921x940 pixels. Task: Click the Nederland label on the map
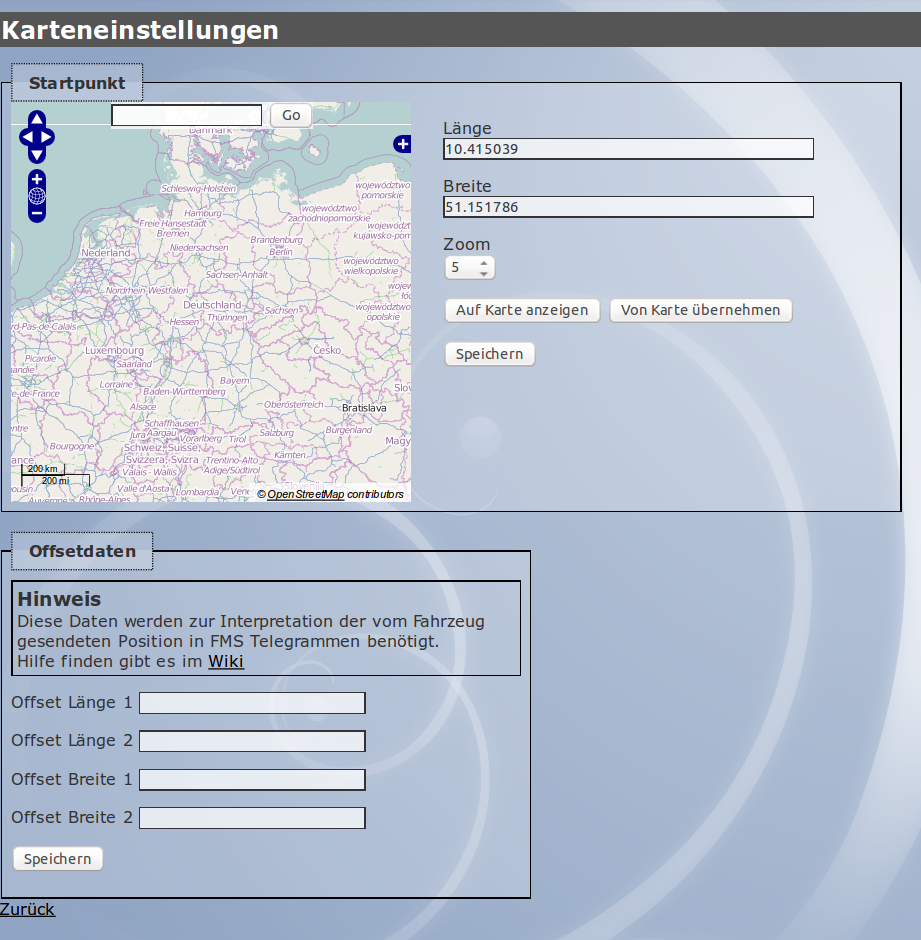(x=106, y=253)
